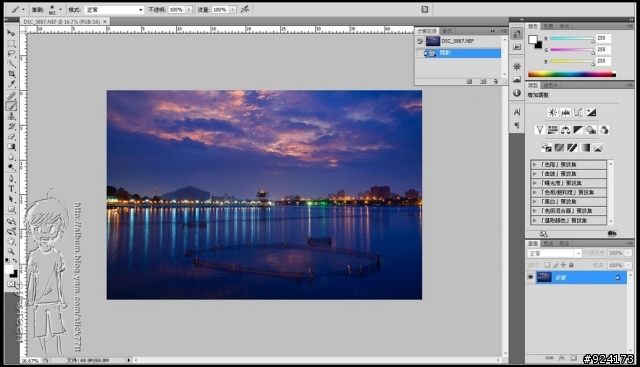Open the Character panel from the dock
The height and width of the screenshot is (367, 640).
[x=517, y=112]
